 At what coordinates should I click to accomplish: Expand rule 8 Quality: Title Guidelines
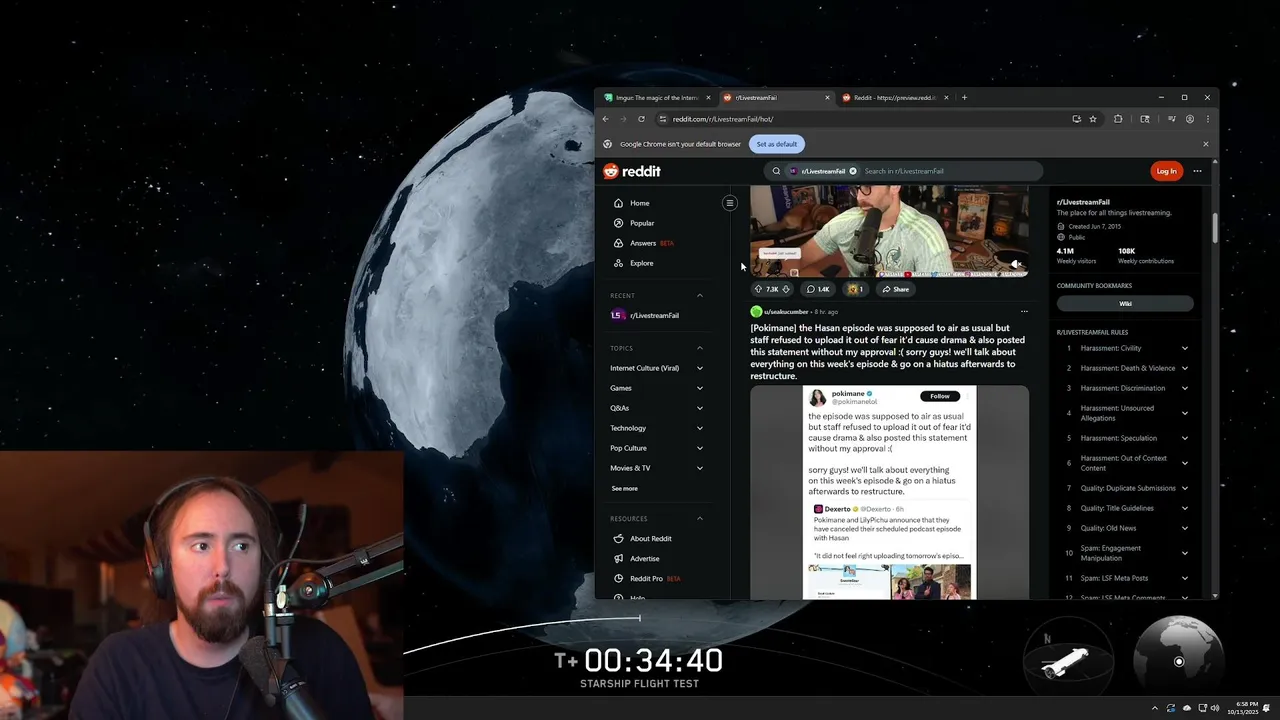[x=1185, y=508]
